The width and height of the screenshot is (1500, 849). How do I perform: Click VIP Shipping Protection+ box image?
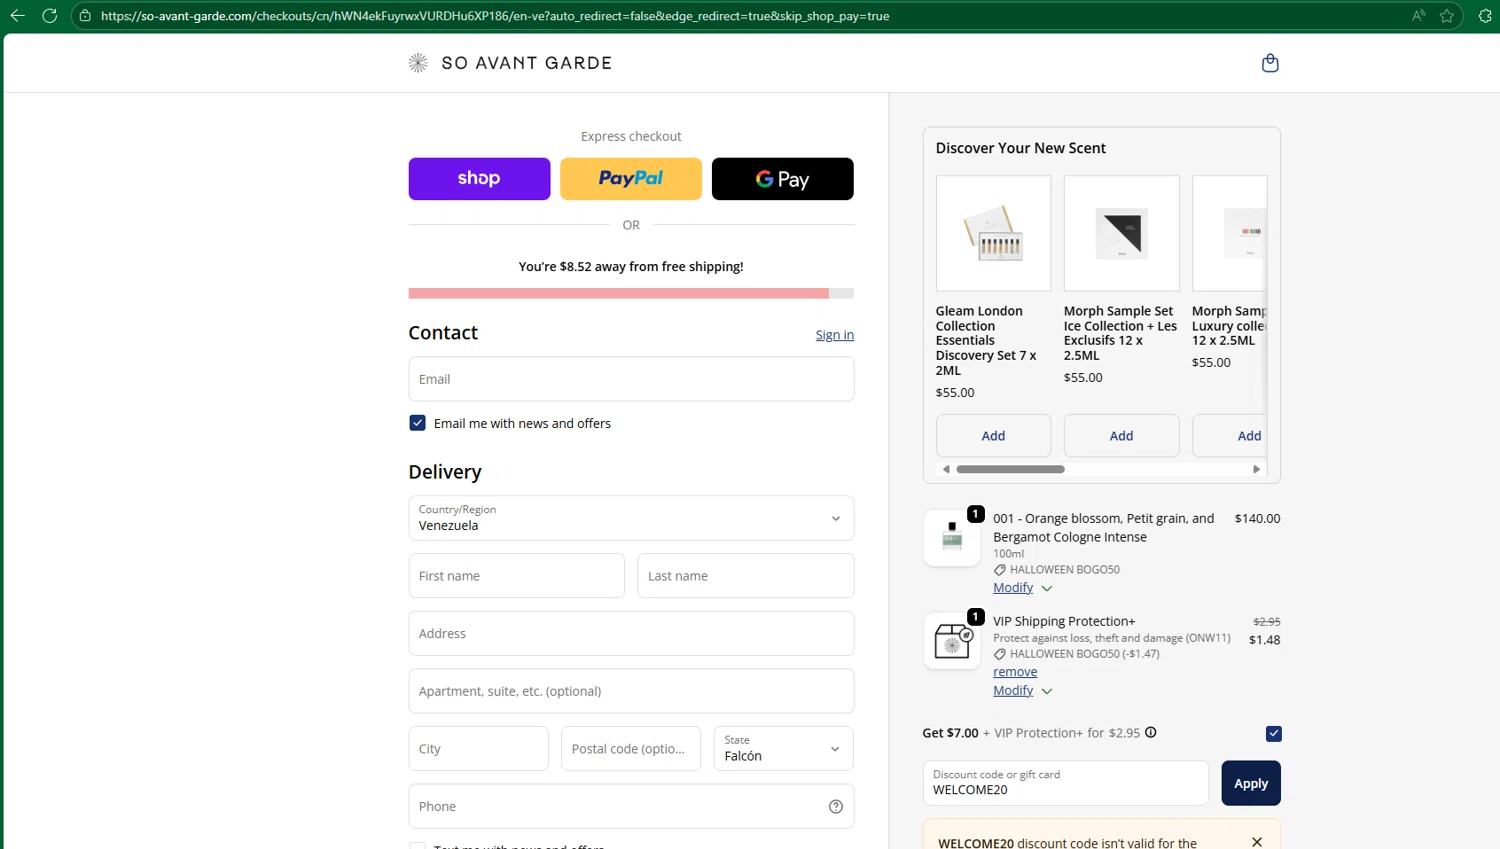(952, 641)
